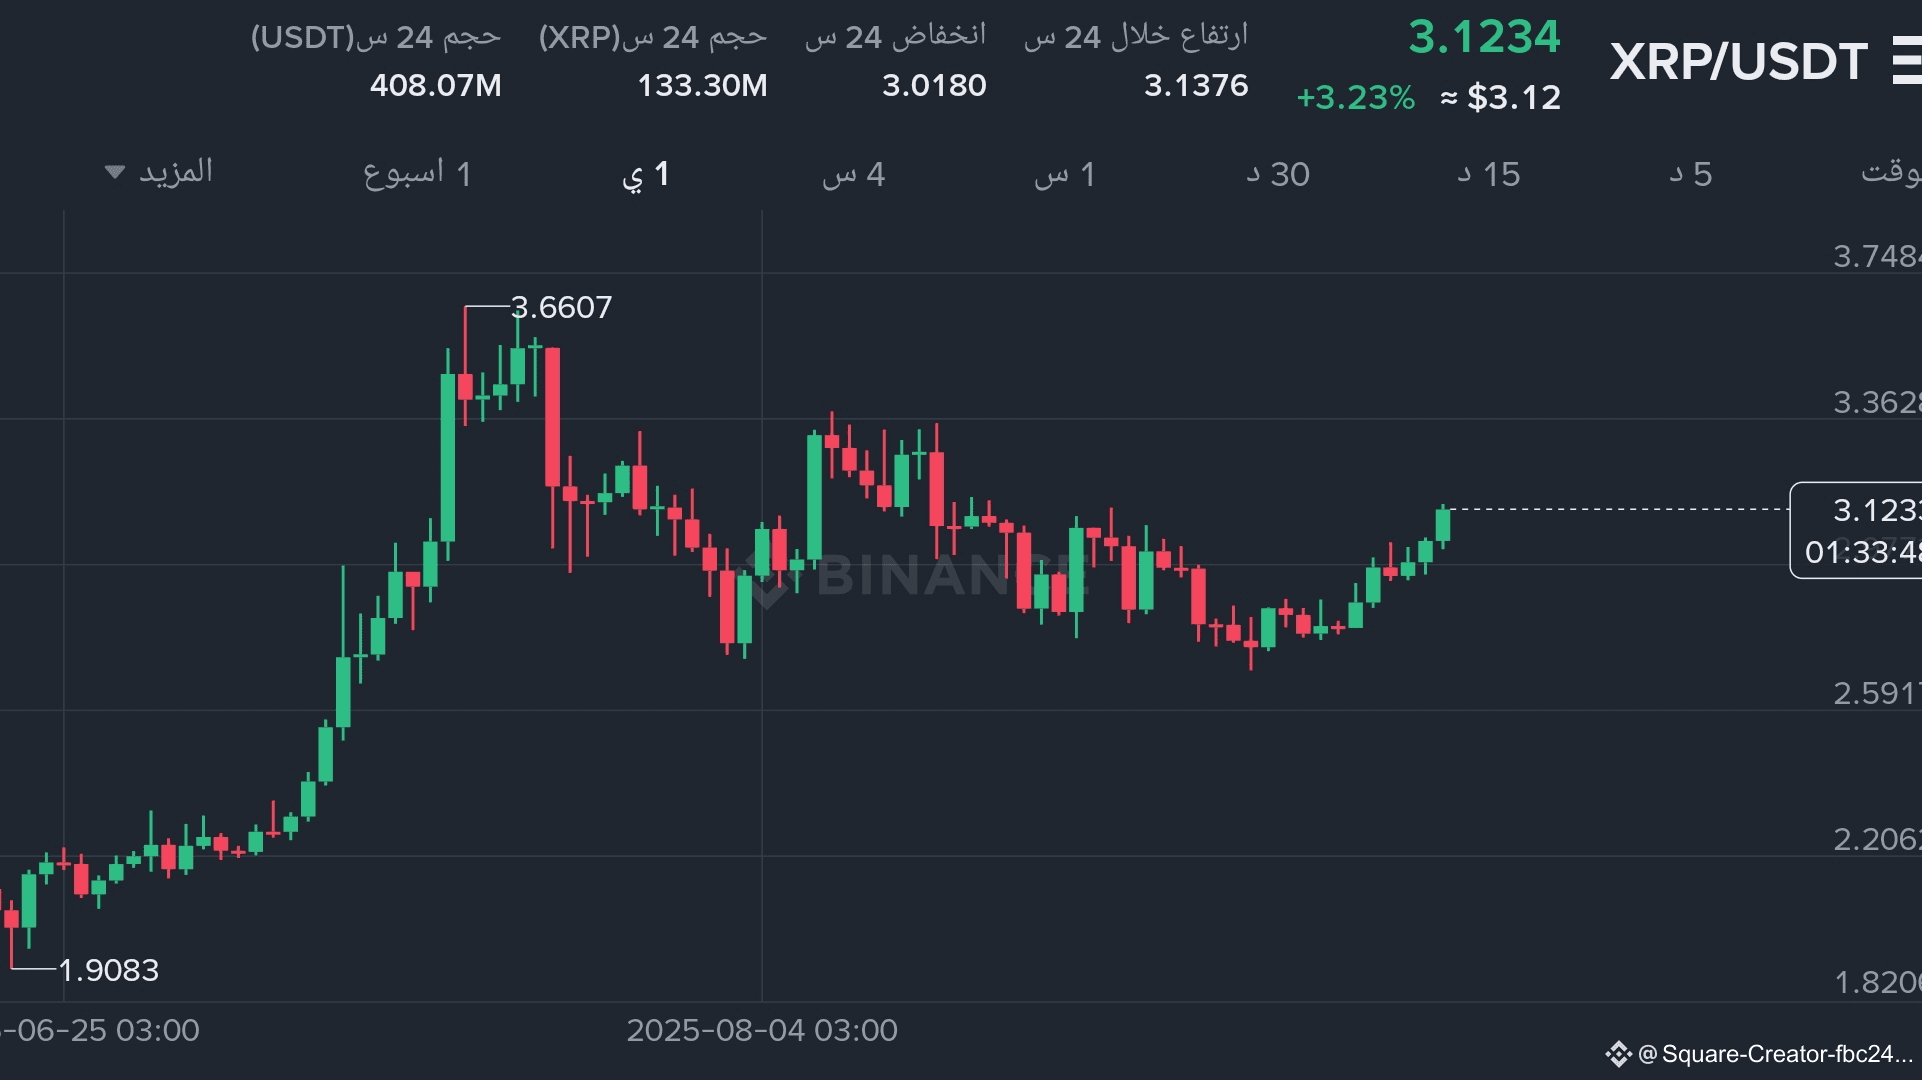The height and width of the screenshot is (1080, 1922).
Task: Click the 1.9083 low price marker
Action: 108,970
